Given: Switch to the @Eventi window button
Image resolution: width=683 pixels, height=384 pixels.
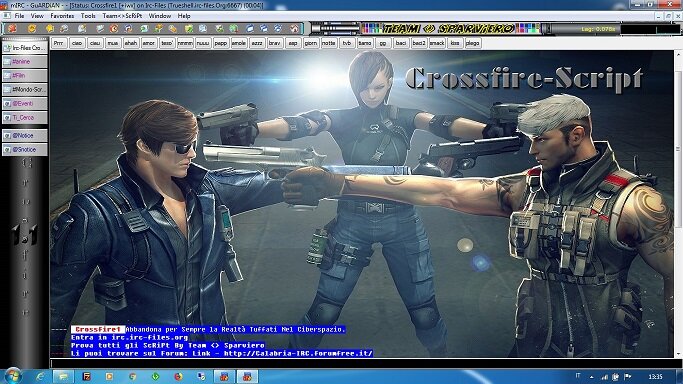Looking at the screenshot, I should click(25, 103).
